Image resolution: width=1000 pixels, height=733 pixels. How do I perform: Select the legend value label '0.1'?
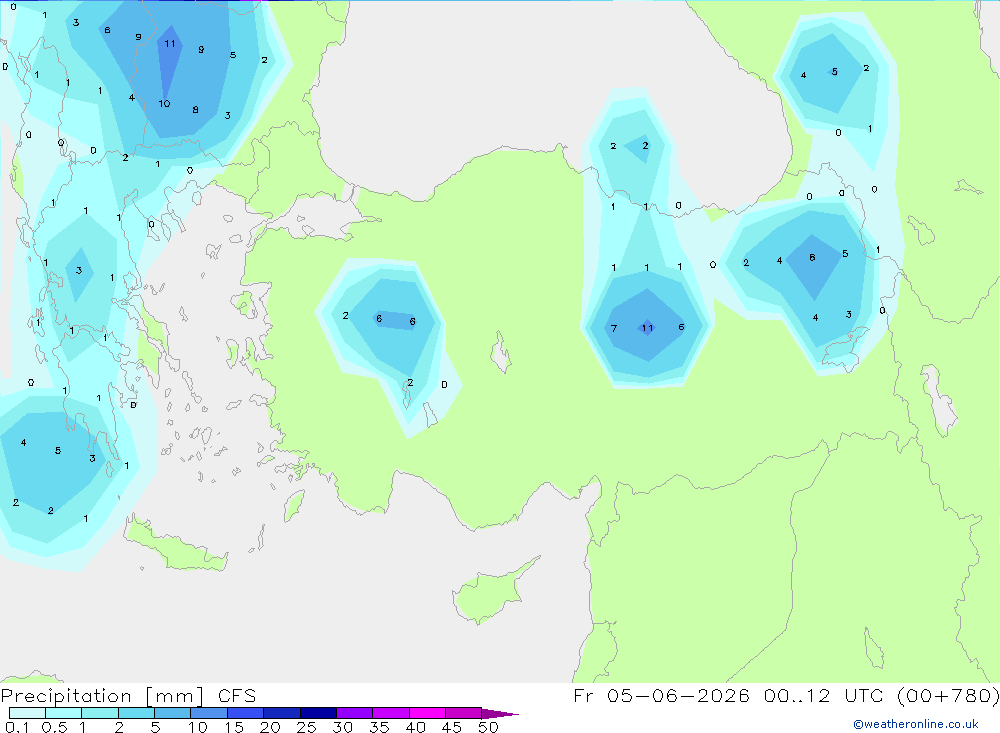click(17, 727)
